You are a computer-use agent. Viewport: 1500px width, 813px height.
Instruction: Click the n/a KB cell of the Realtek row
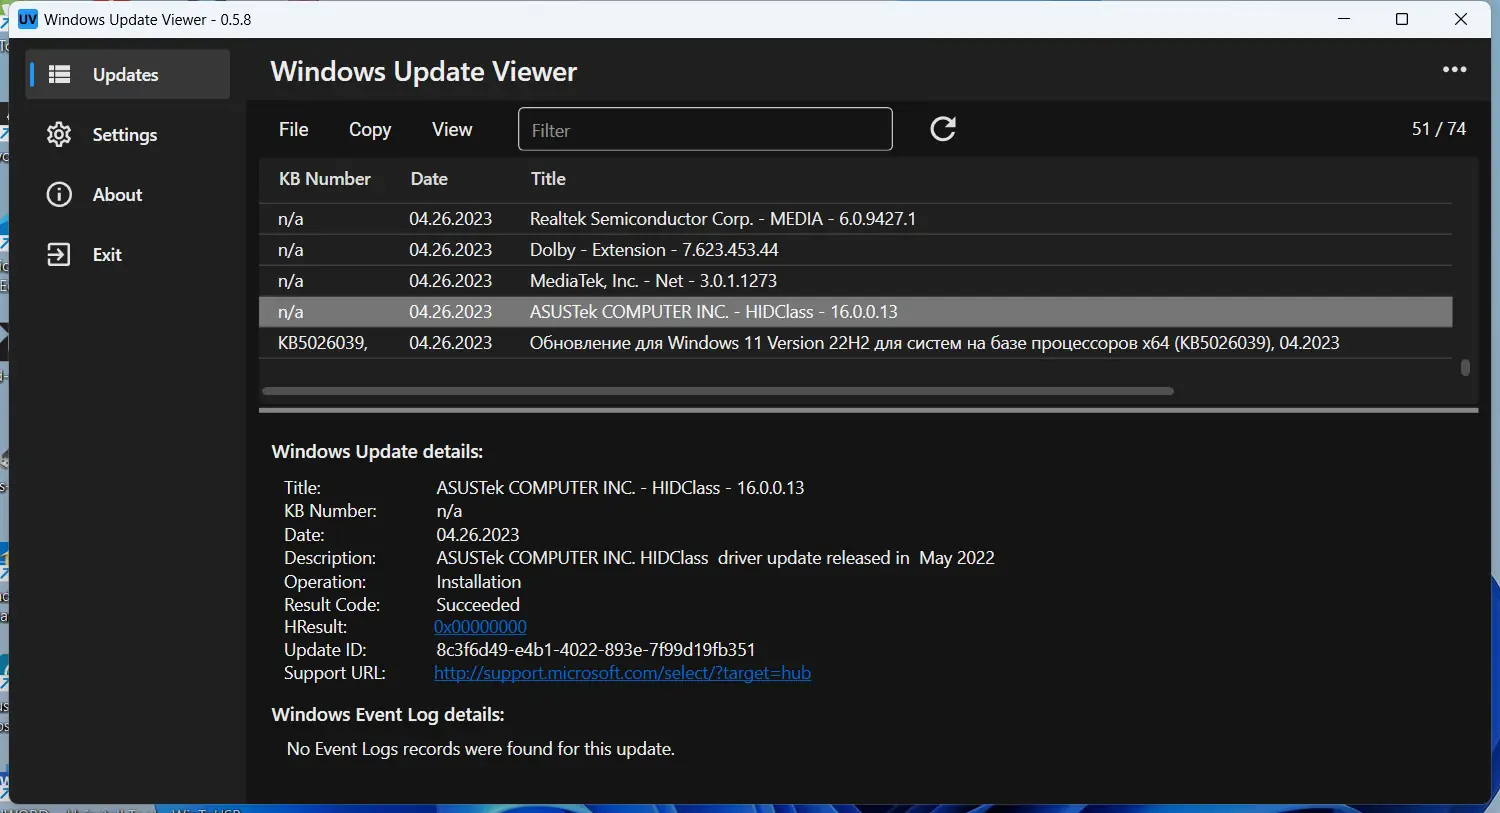[x=291, y=219]
